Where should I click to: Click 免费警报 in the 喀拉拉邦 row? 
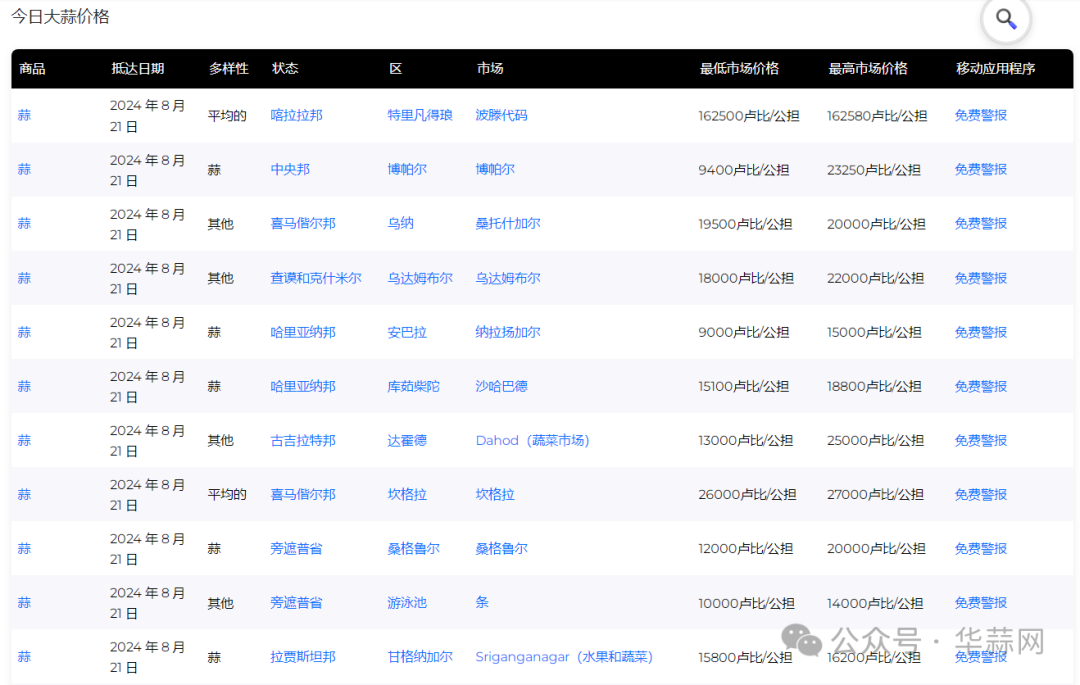981,116
